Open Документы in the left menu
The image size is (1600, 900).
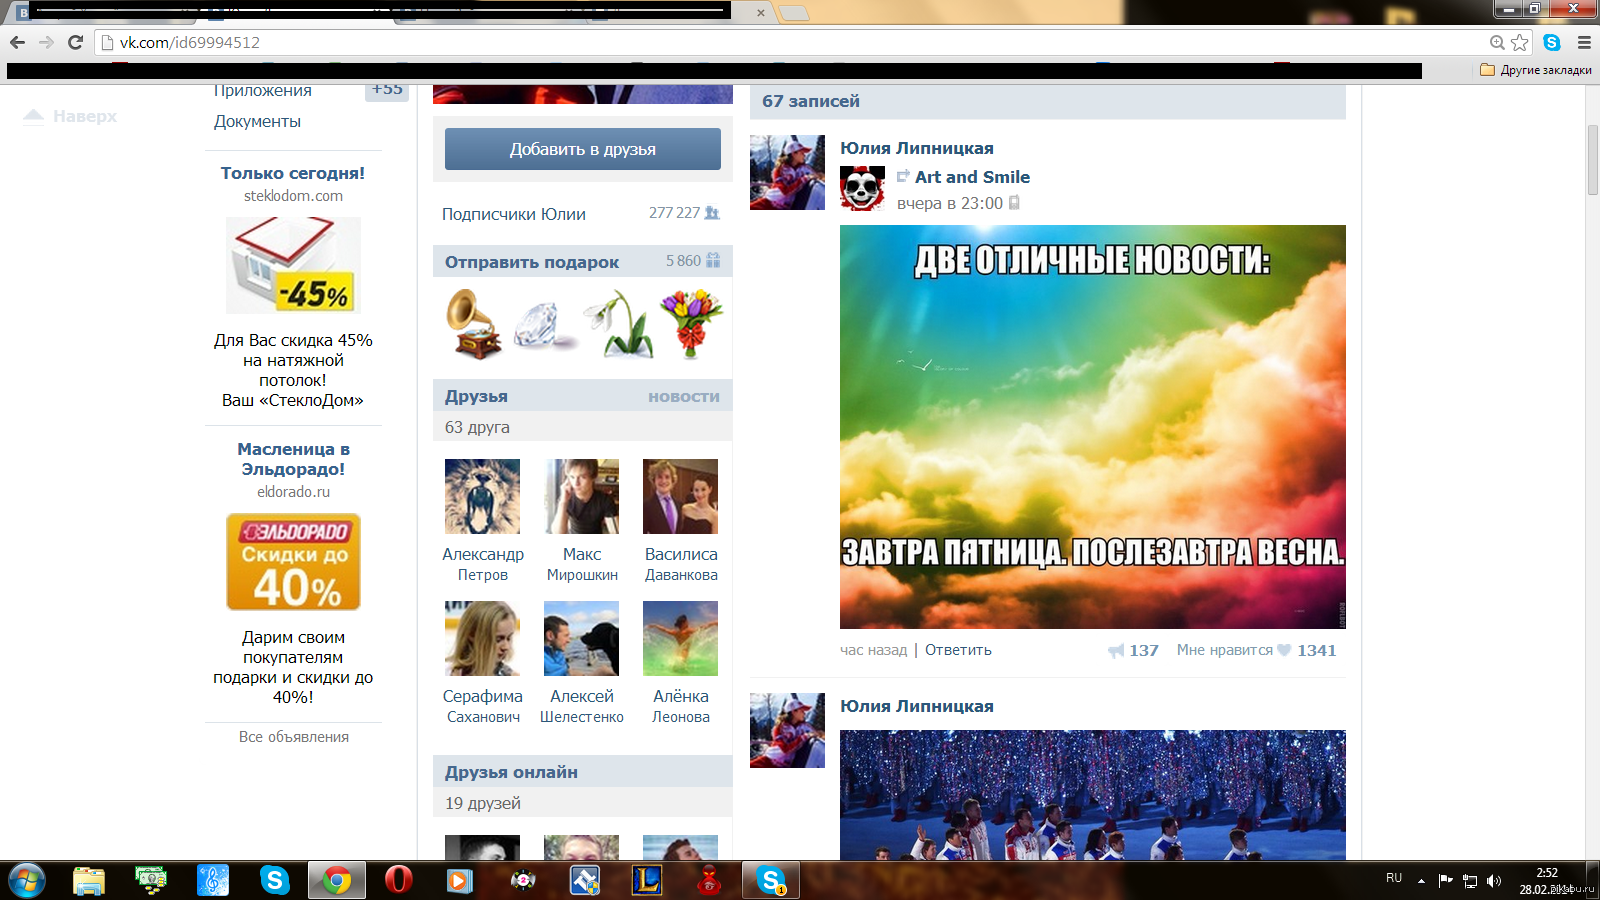pyautogui.click(x=257, y=121)
